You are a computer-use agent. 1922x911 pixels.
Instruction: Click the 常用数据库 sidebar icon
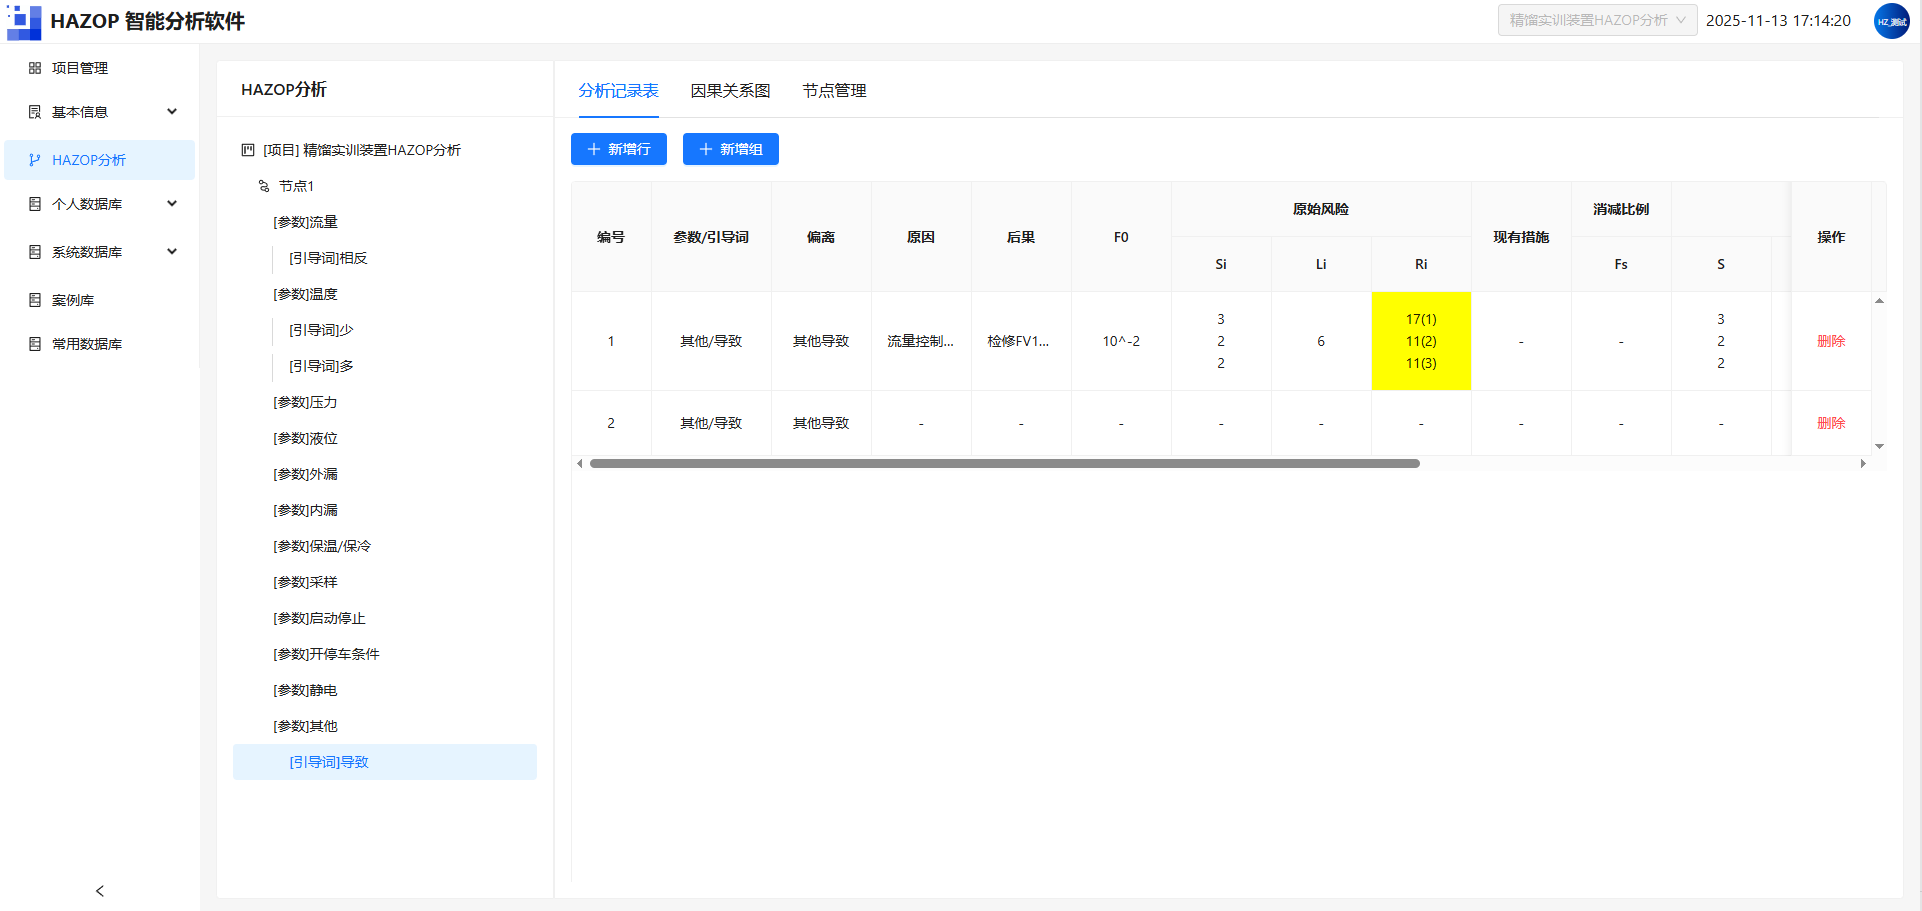[x=35, y=344]
